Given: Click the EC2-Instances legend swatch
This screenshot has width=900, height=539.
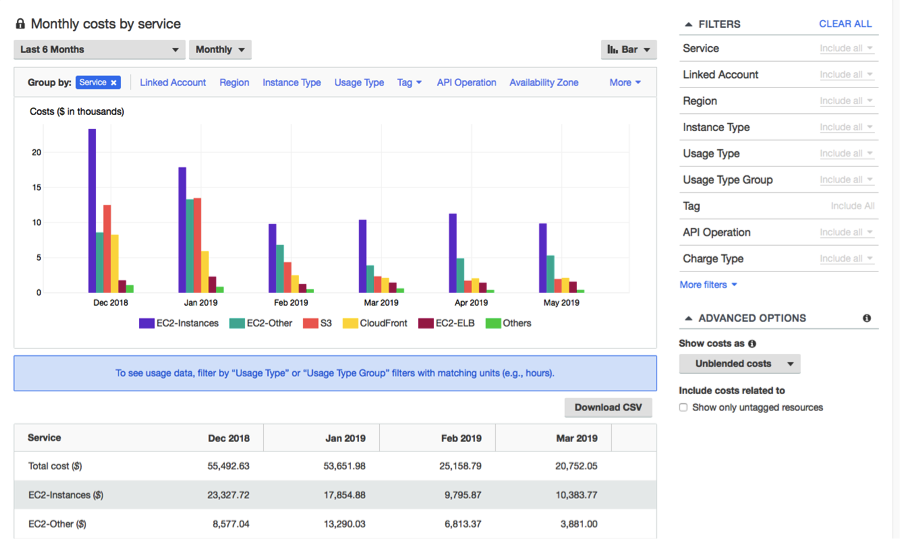Looking at the screenshot, I should pyautogui.click(x=147, y=323).
